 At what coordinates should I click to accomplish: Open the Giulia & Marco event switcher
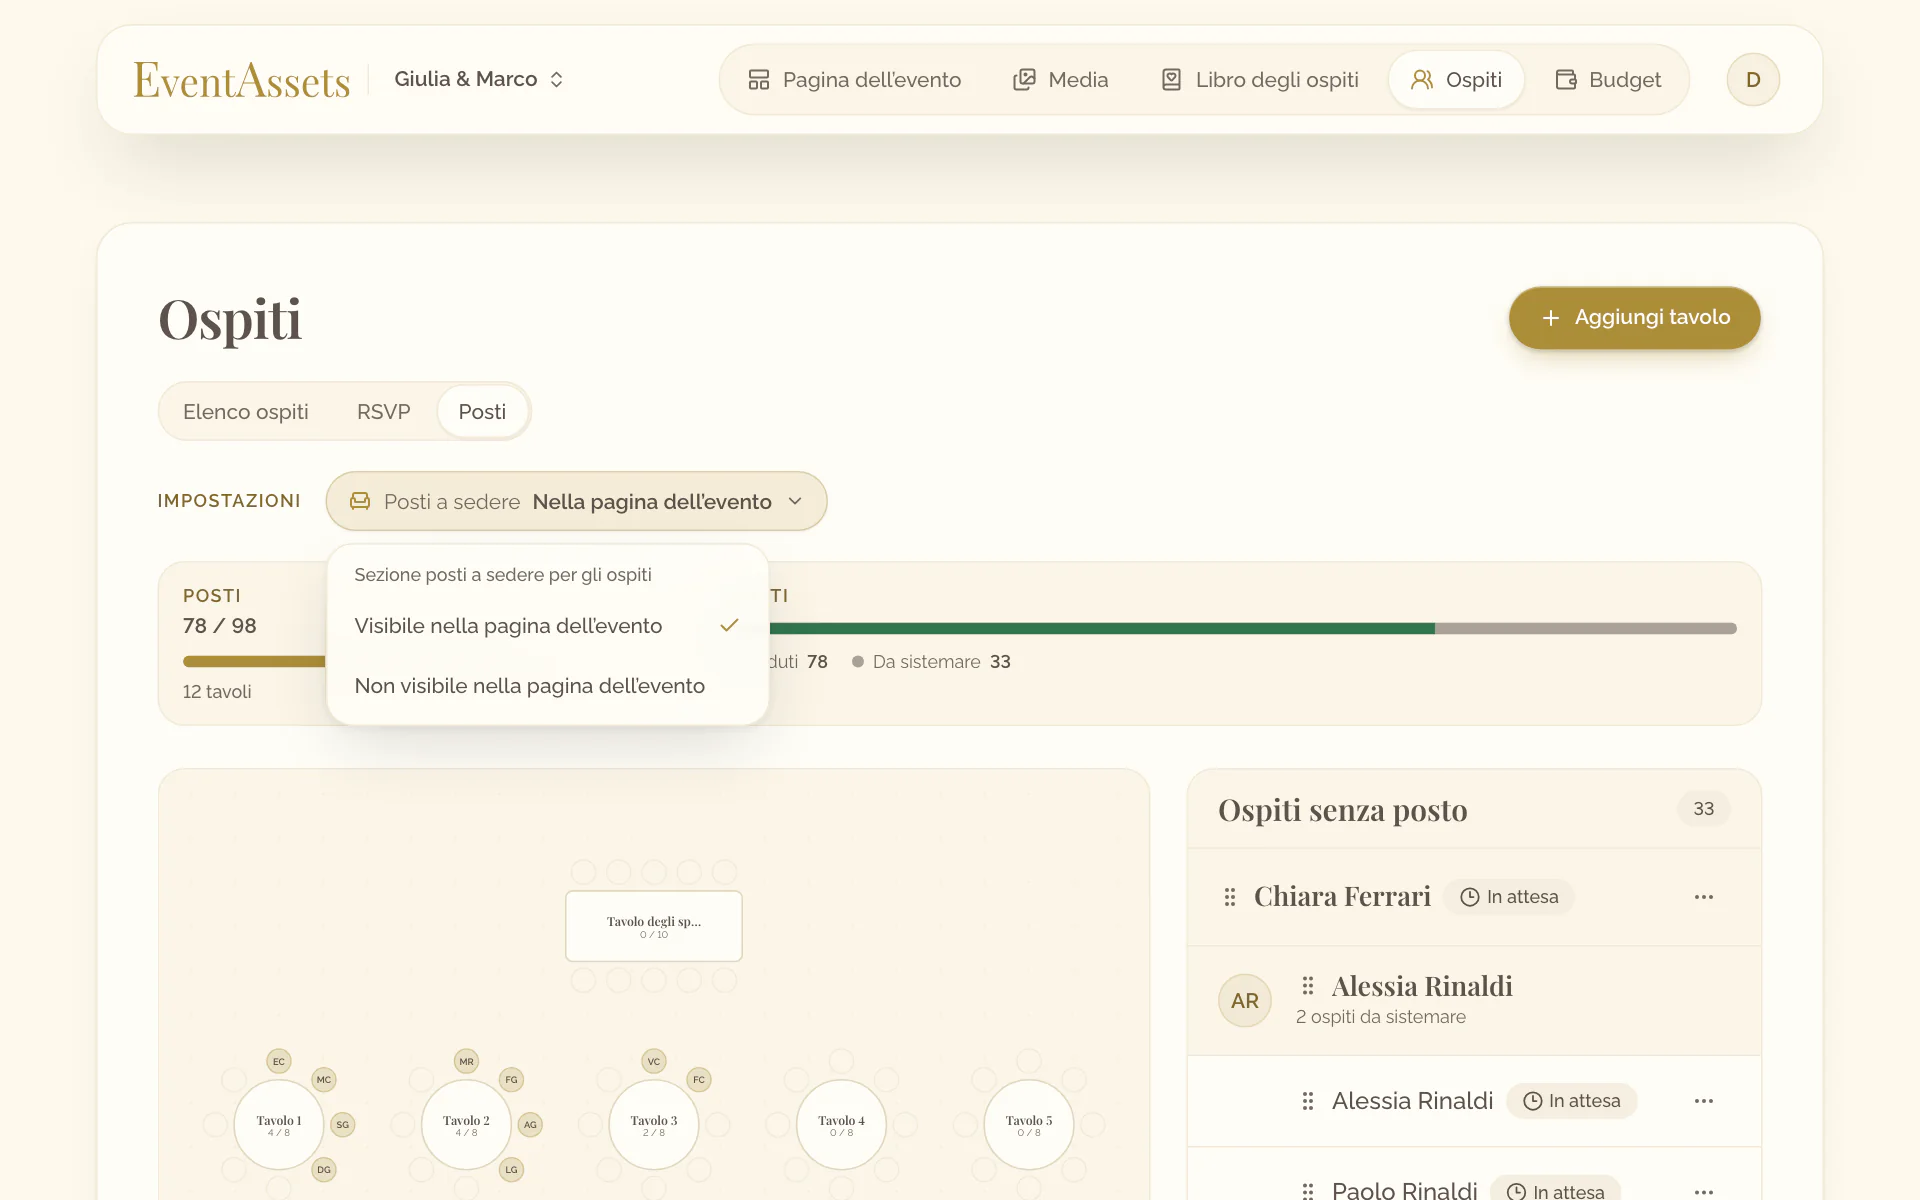[480, 79]
